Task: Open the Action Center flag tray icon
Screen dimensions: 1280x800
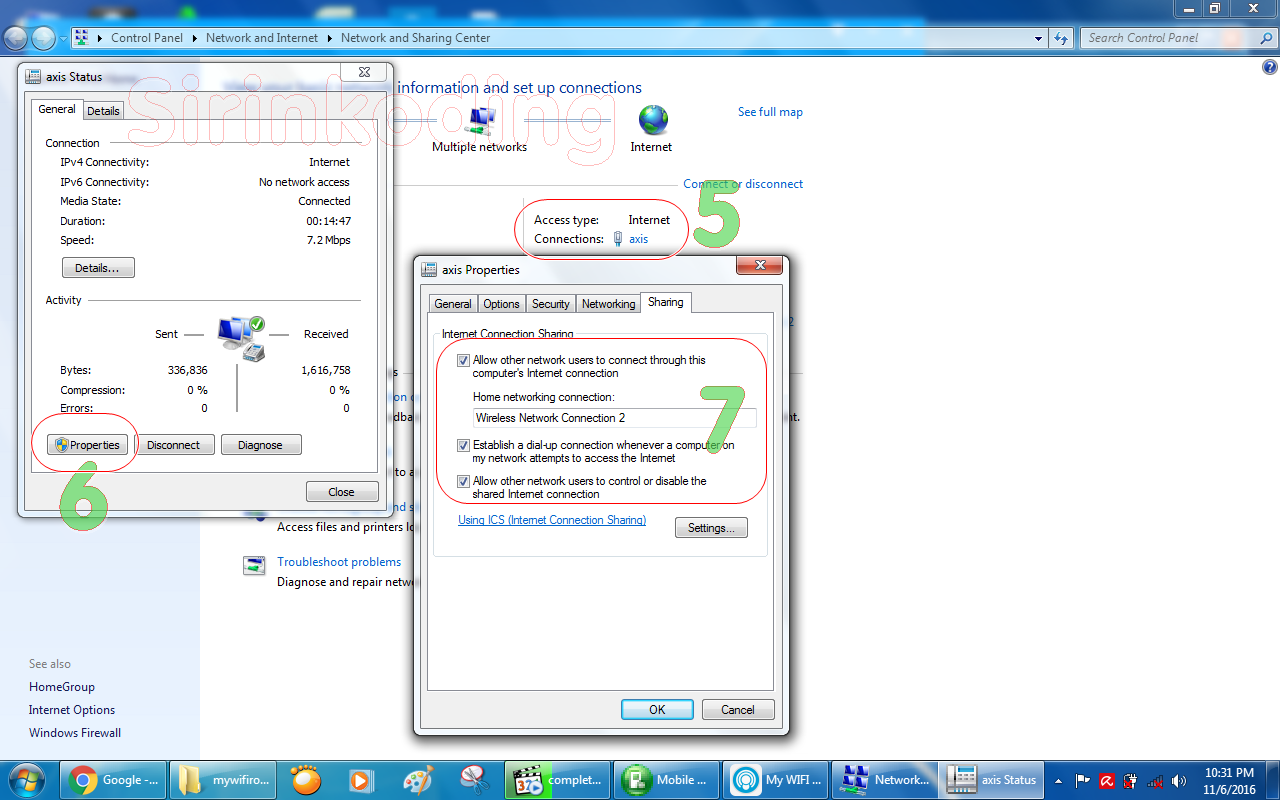Action: point(1083,781)
